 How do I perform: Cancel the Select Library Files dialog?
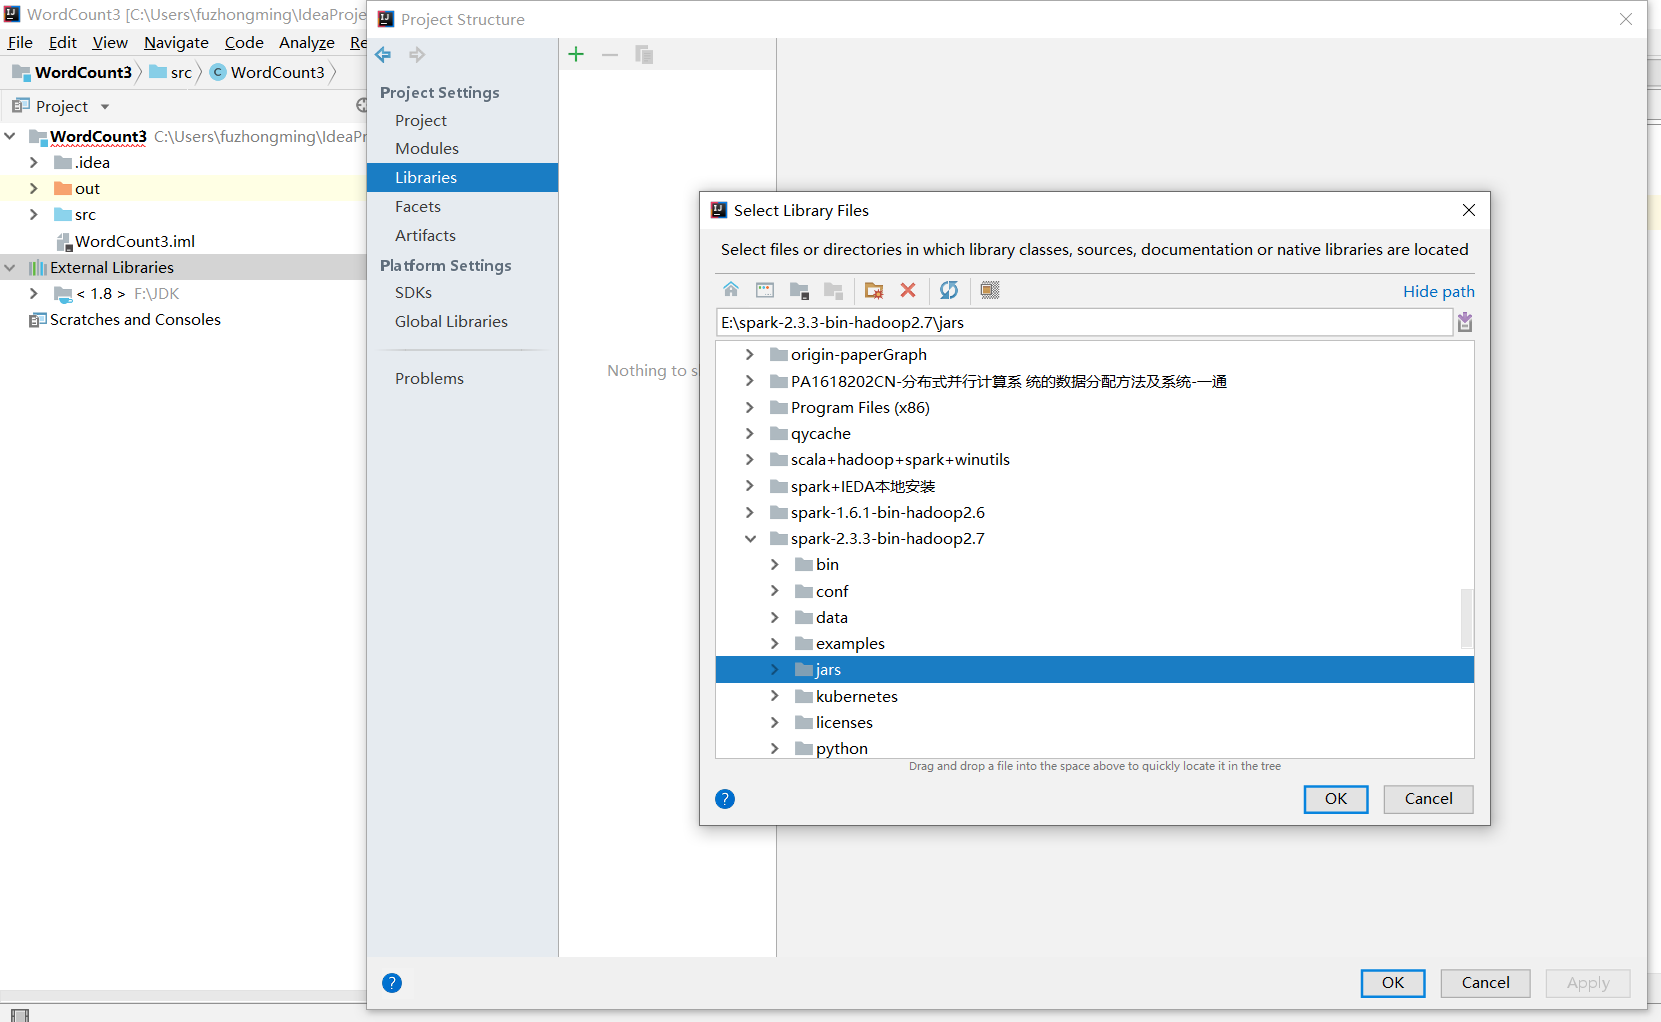[x=1428, y=799]
